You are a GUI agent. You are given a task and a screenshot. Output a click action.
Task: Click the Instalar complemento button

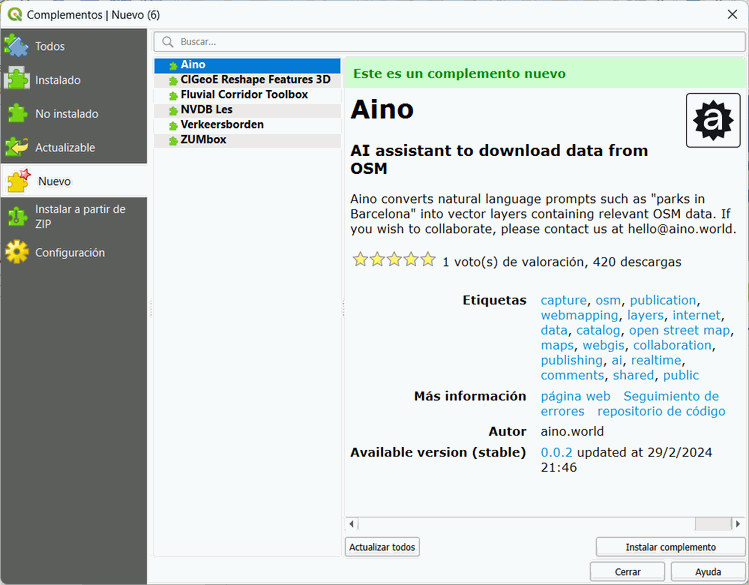pos(671,547)
